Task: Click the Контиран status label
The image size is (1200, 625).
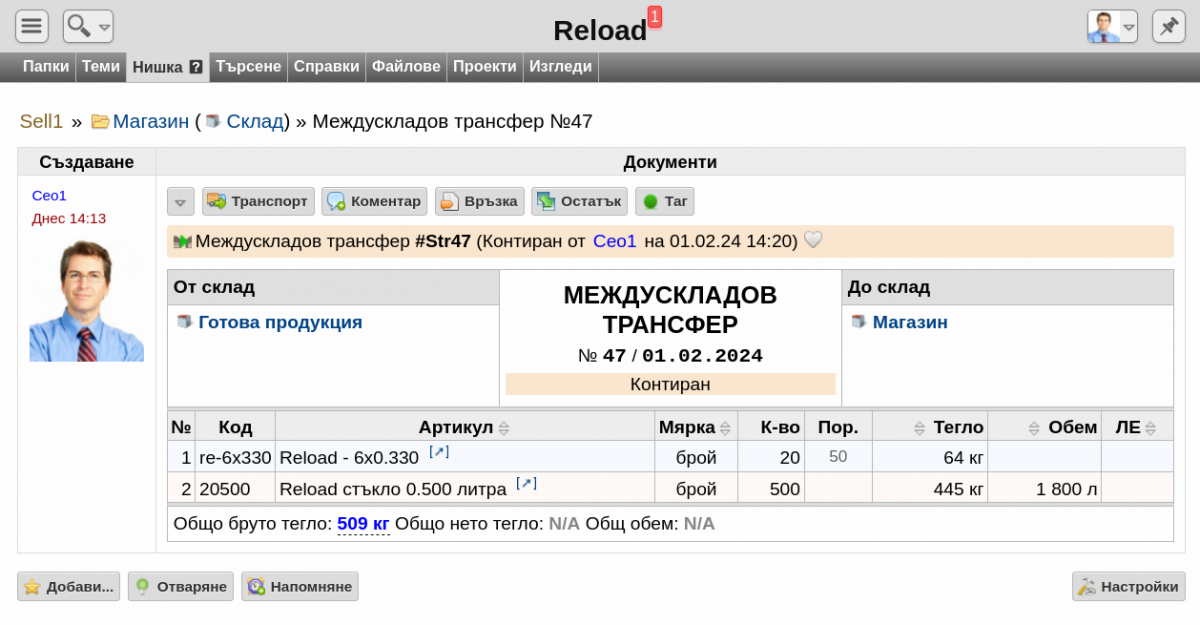Action: click(670, 384)
